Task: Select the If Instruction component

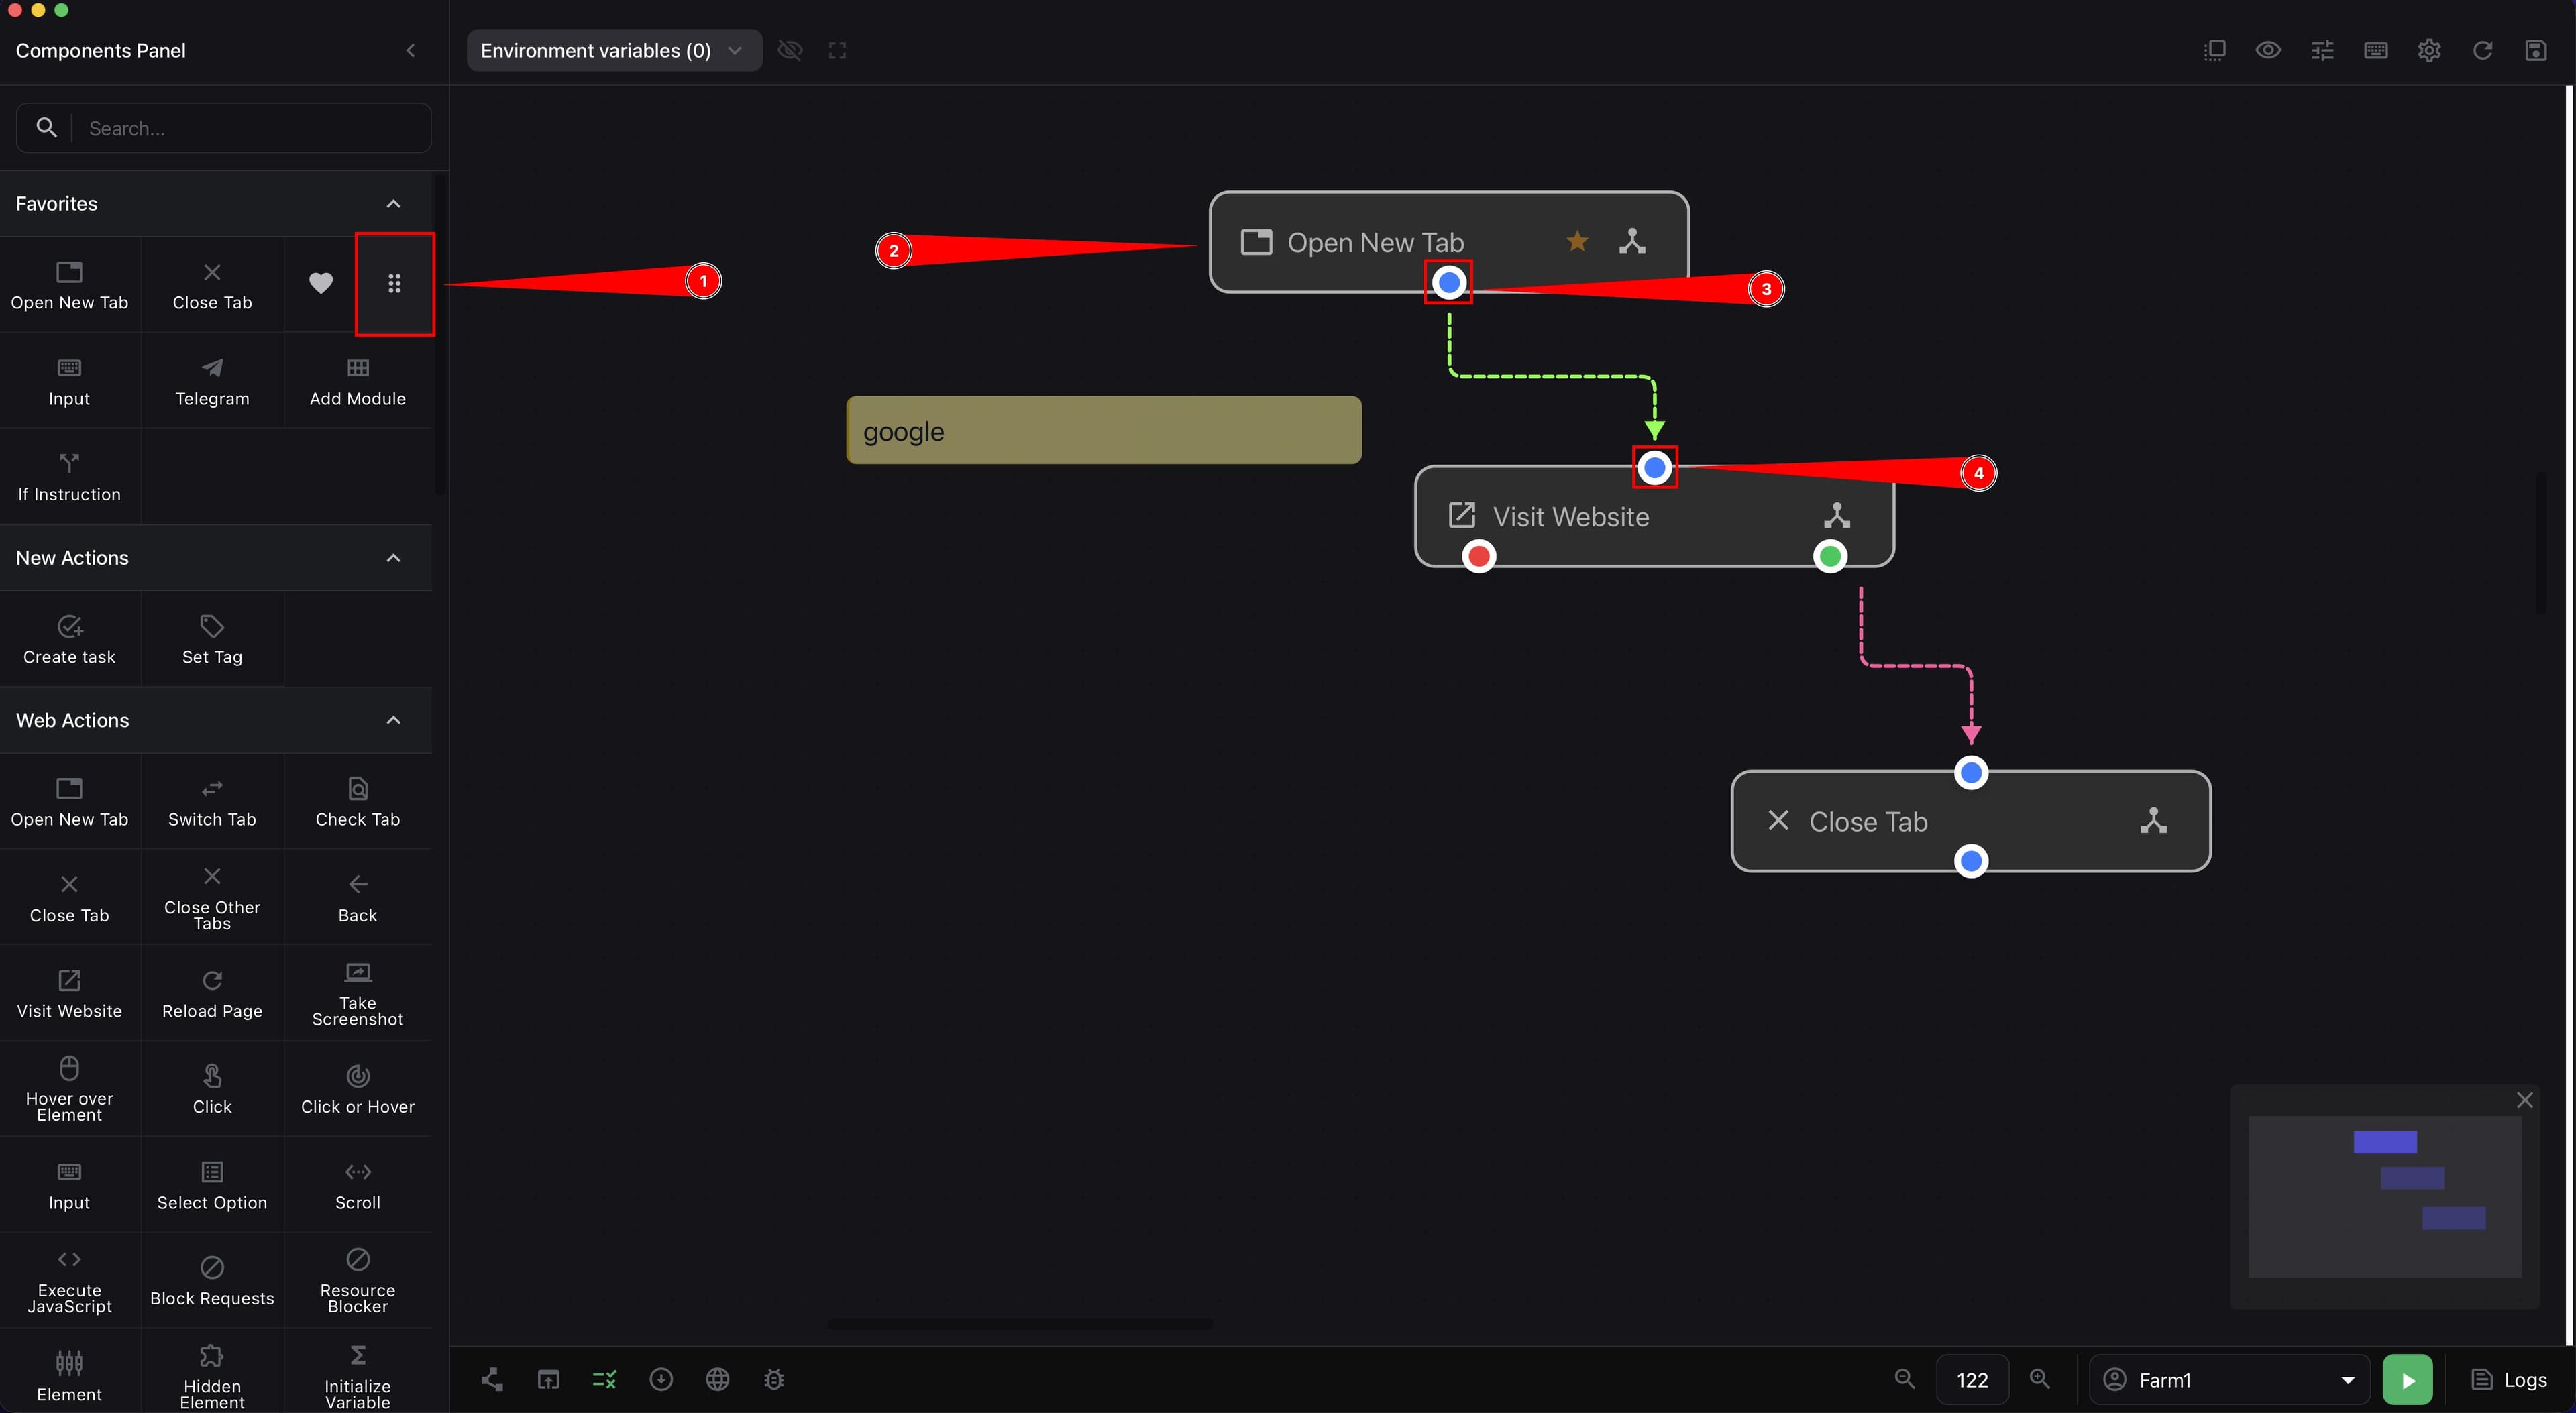Action: pos(70,477)
